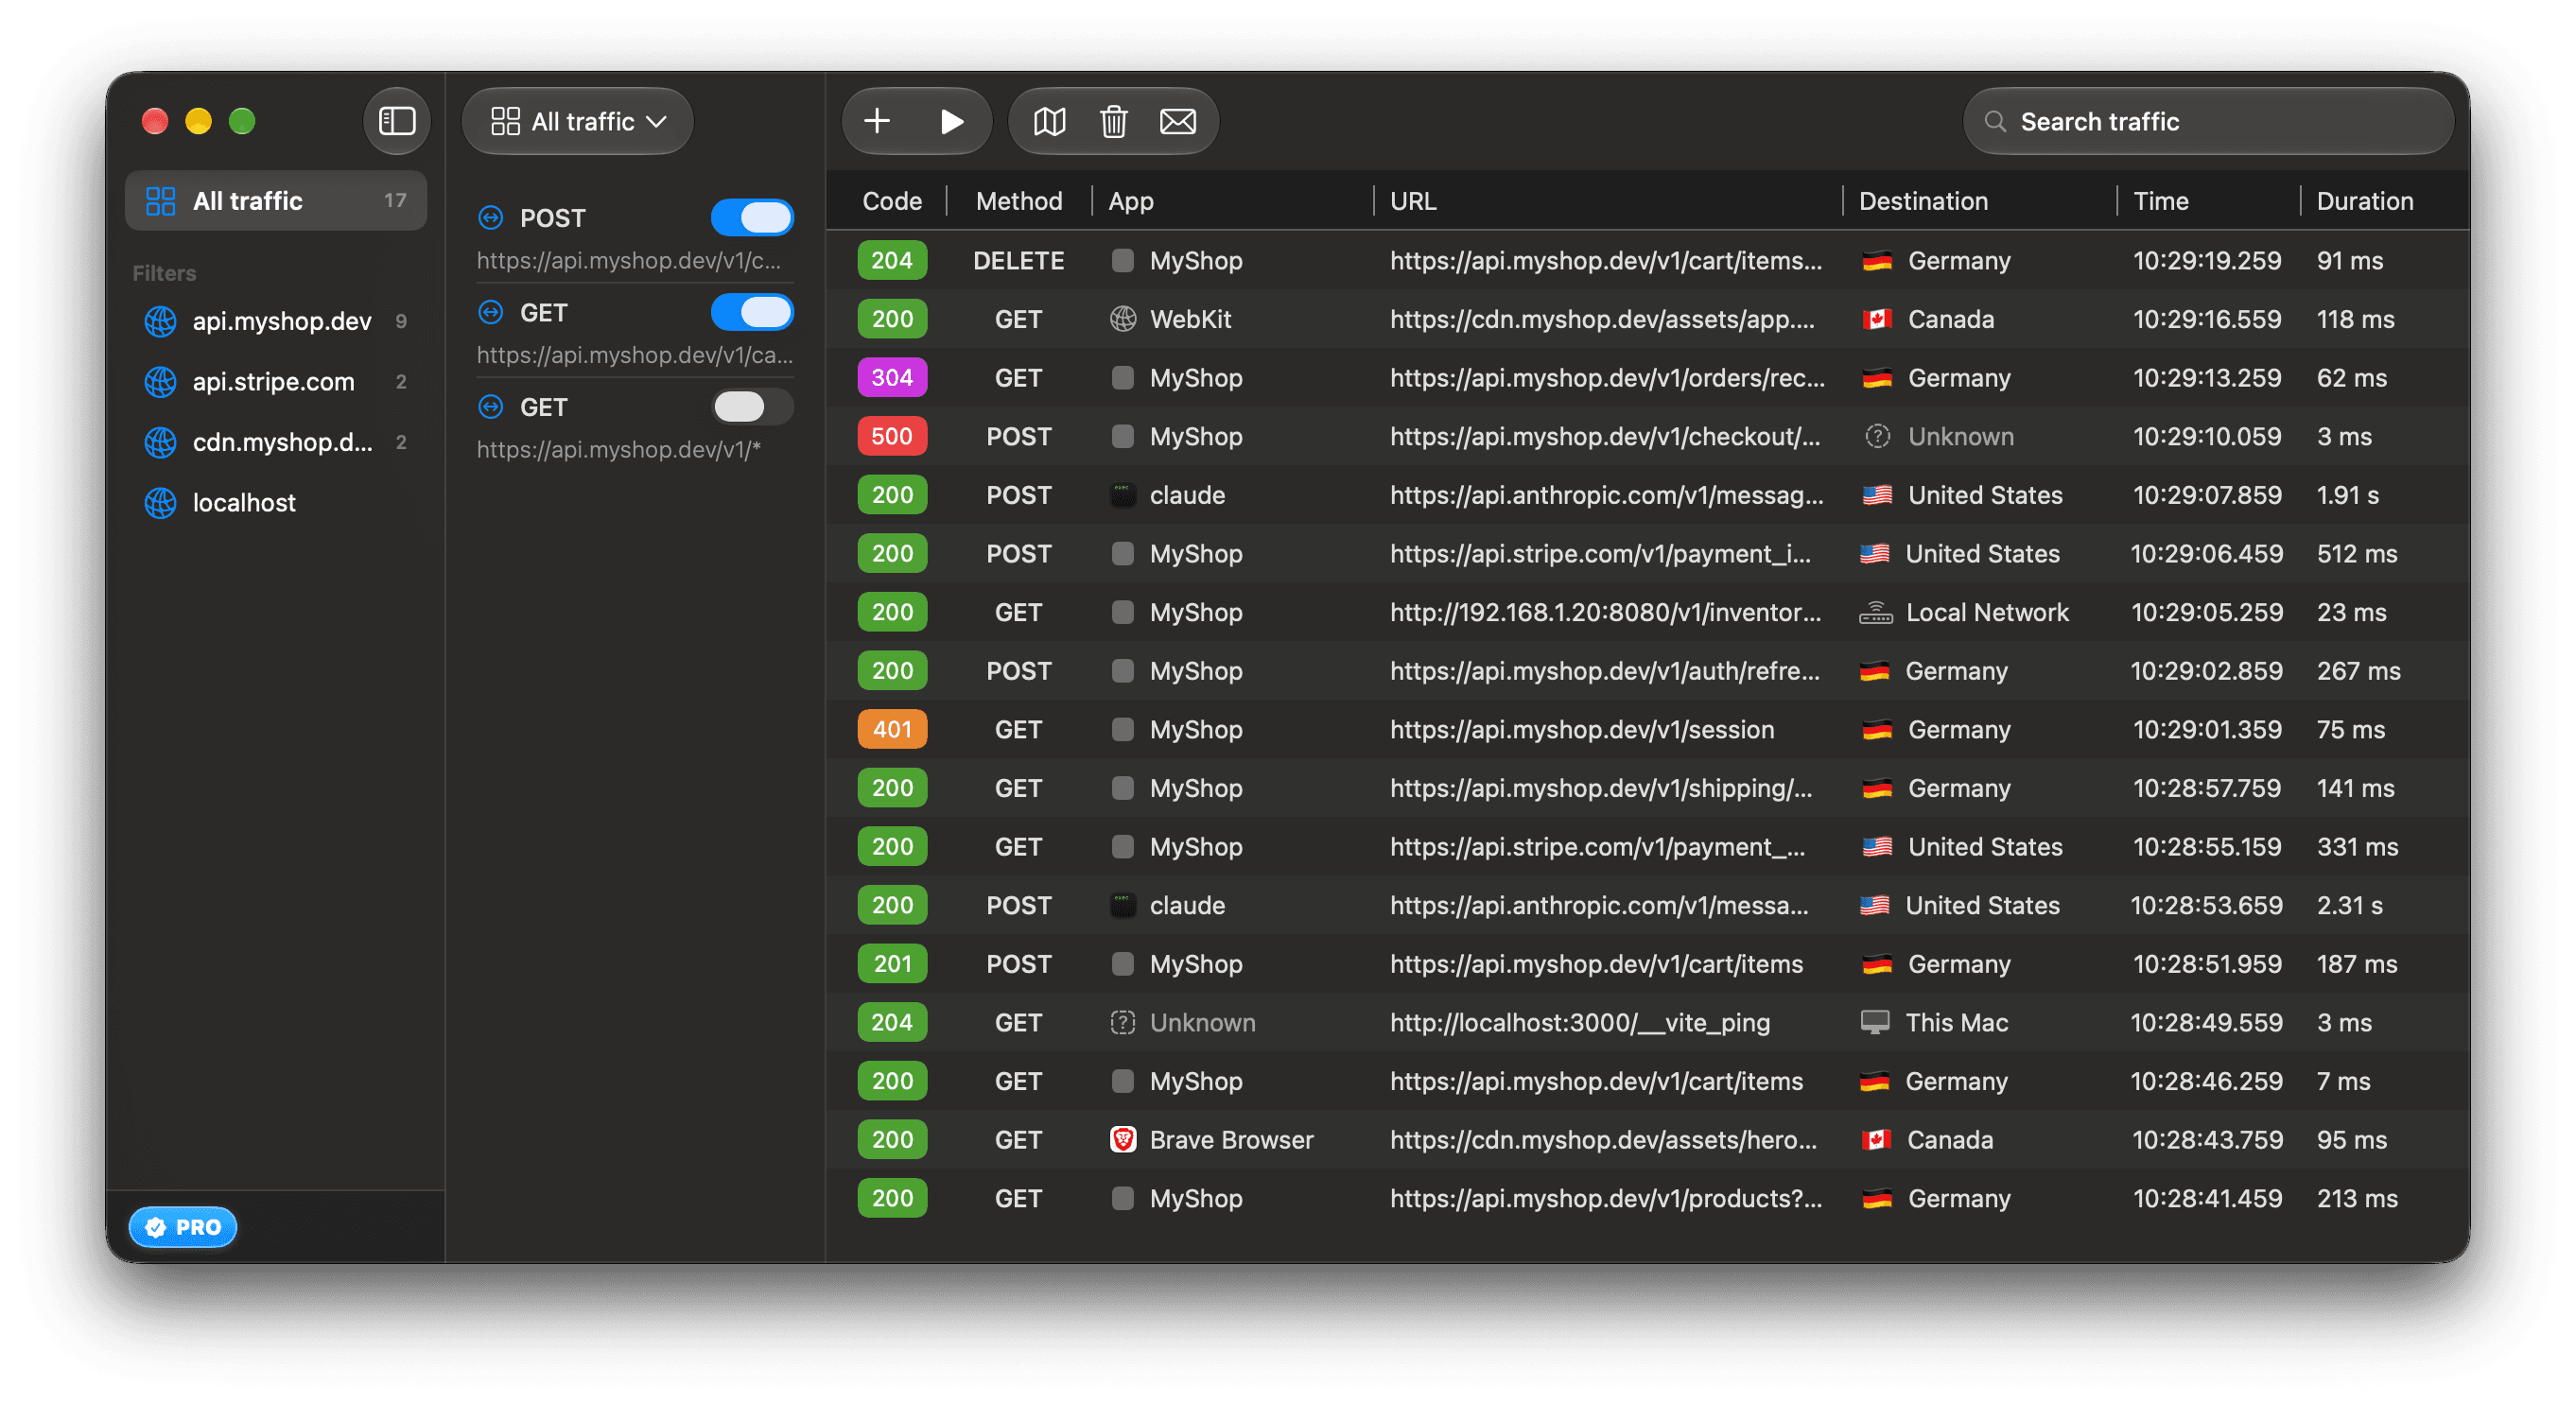Click the plus icon to add a rule
Image resolution: width=2576 pixels, height=1403 pixels.
pos(877,121)
